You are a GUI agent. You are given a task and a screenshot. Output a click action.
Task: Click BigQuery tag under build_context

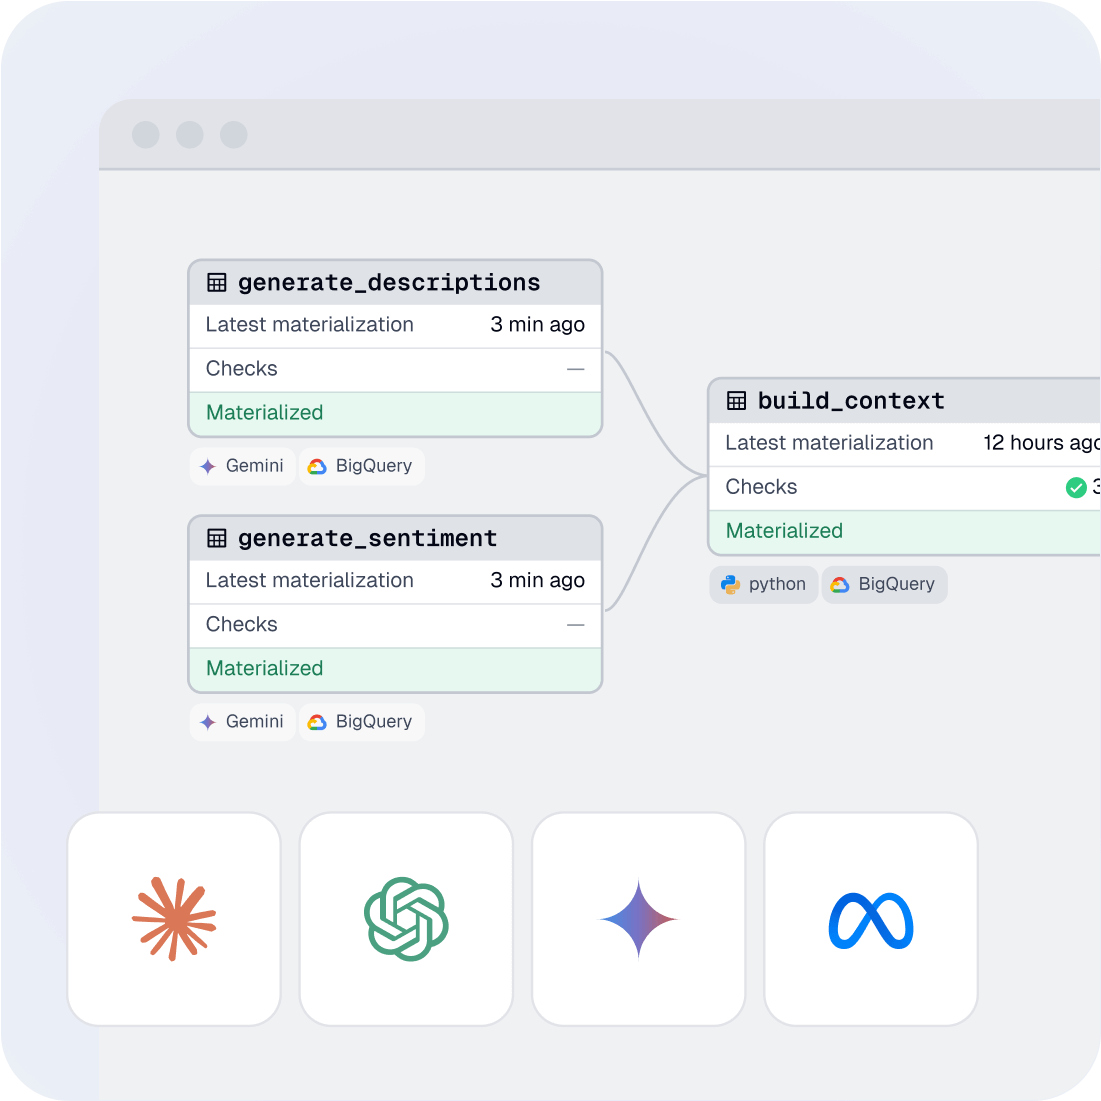tap(884, 584)
